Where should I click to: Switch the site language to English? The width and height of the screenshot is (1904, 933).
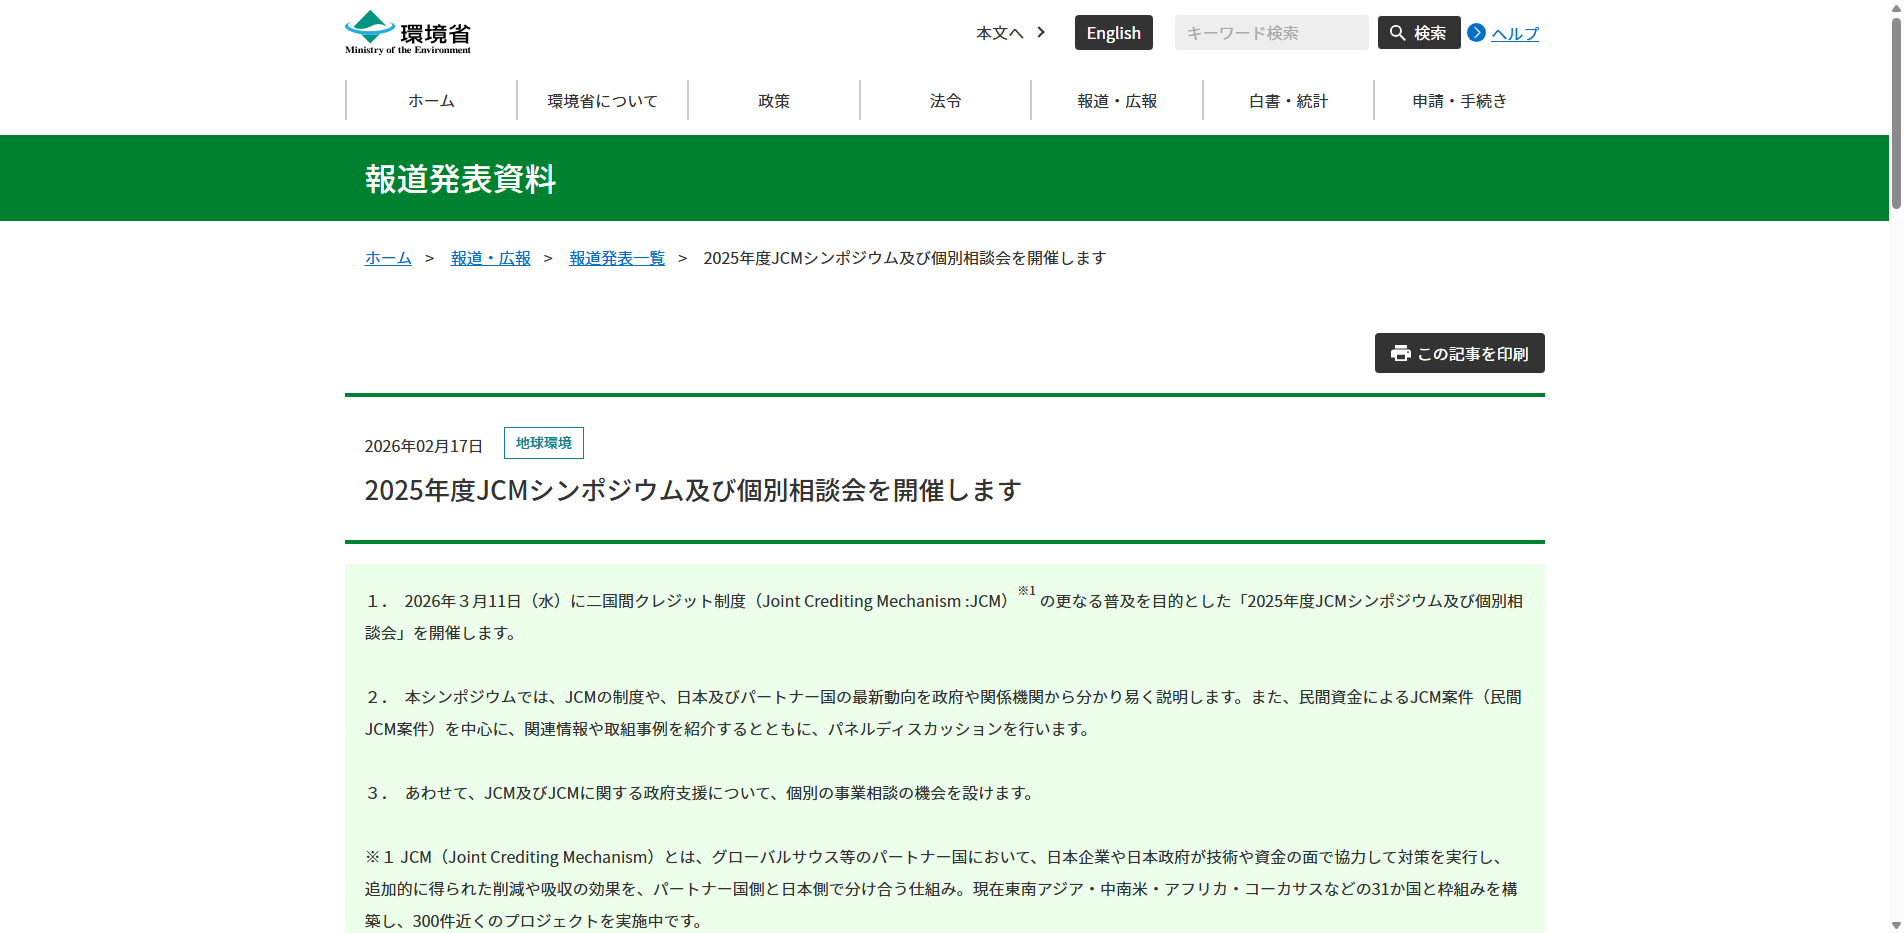point(1113,32)
